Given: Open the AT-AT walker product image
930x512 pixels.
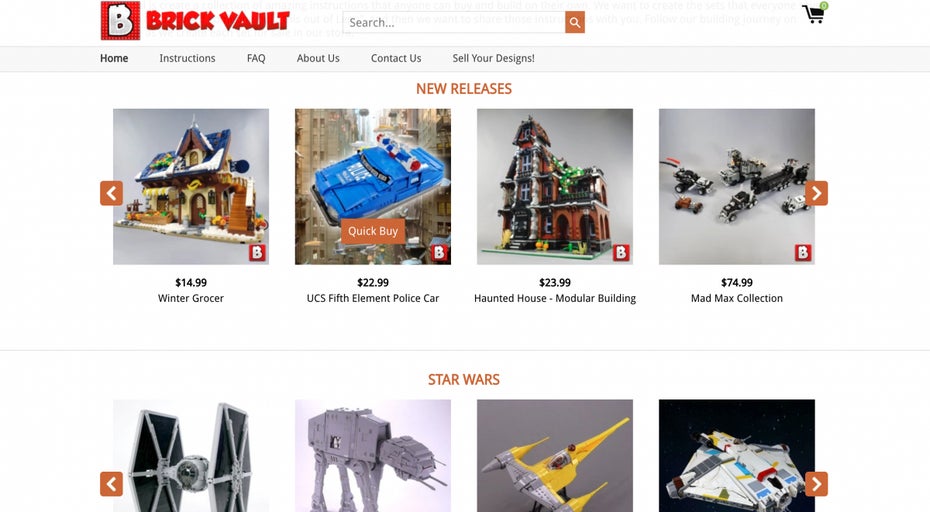Looking at the screenshot, I should coord(372,456).
